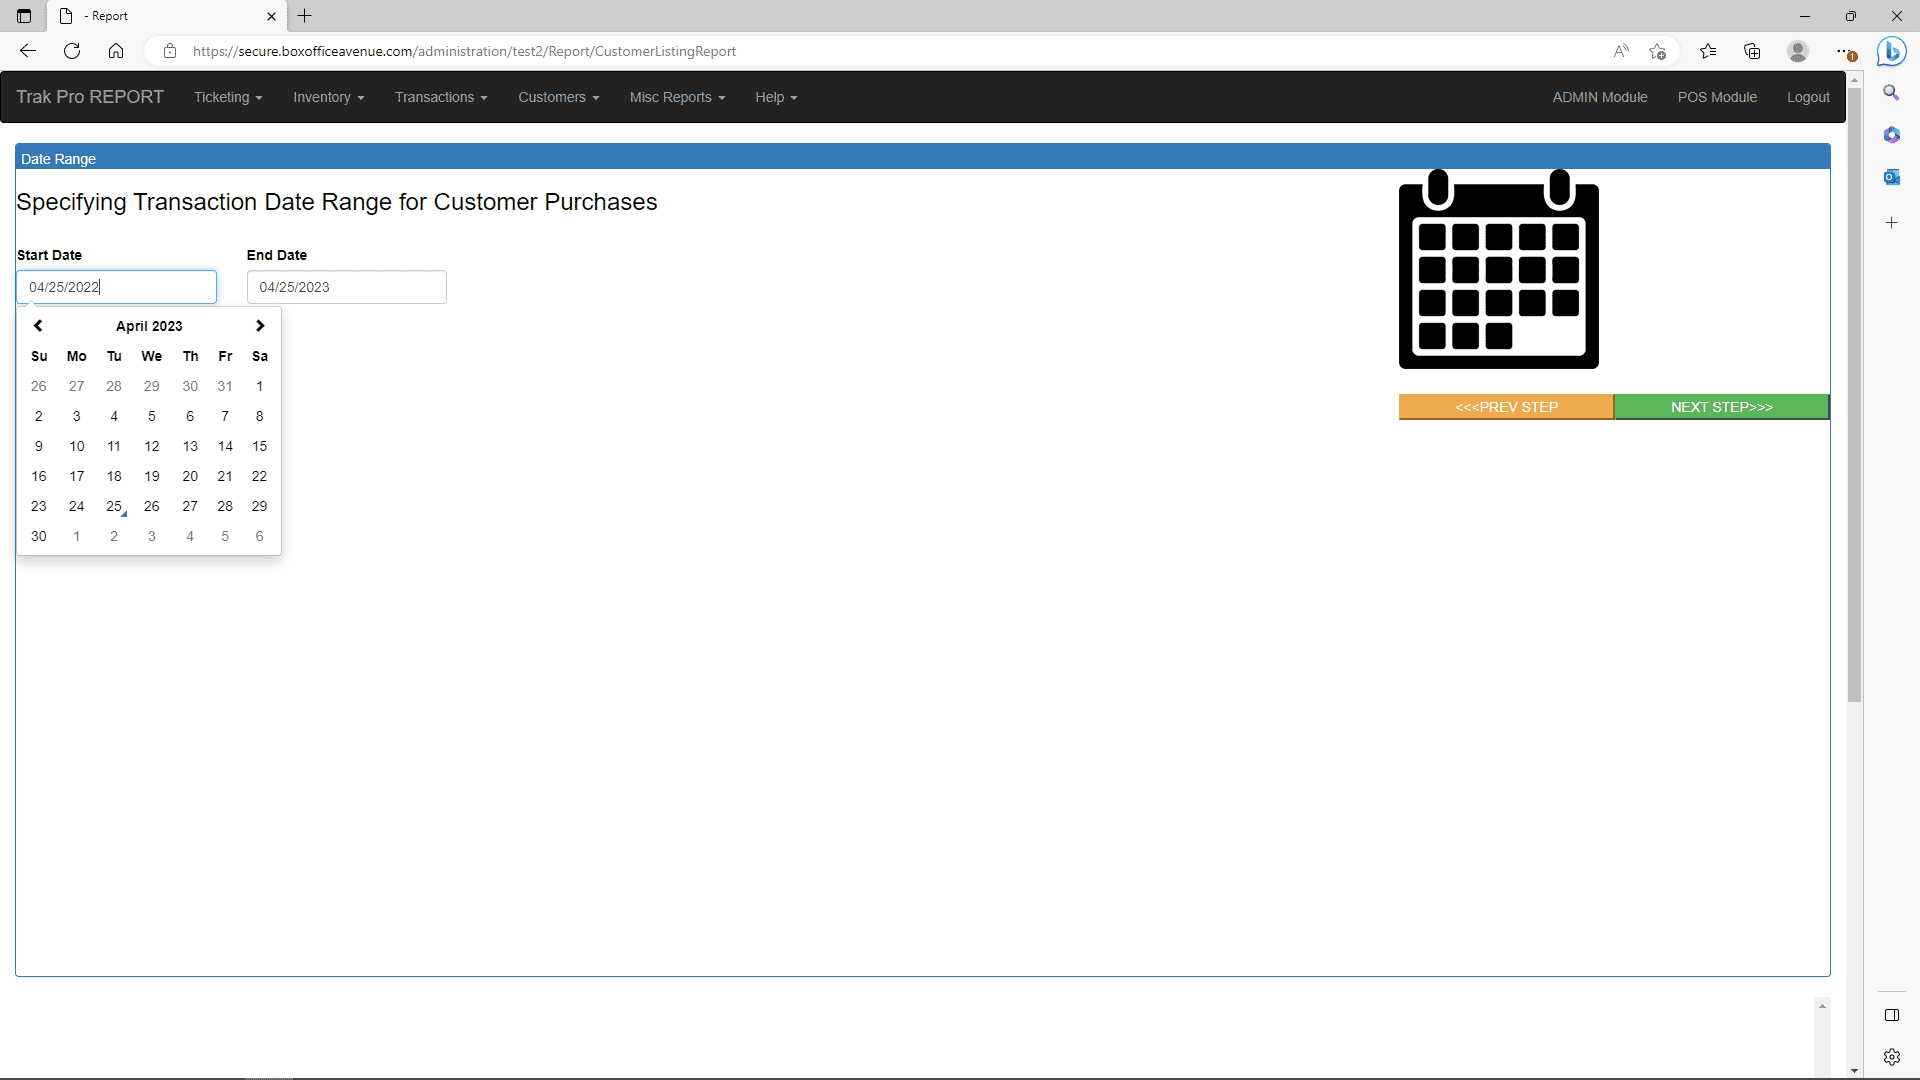
Task: Open Microsoft 365 sidebar icon
Action: coord(1891,134)
